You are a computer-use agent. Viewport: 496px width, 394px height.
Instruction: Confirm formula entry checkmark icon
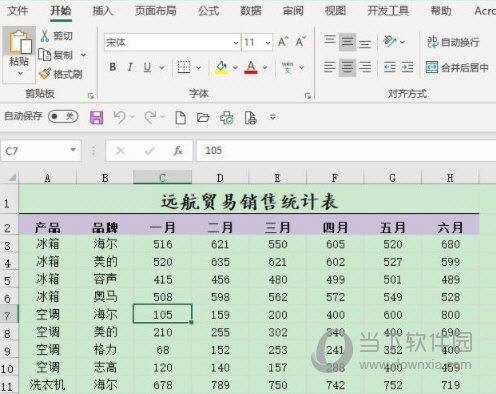pos(149,151)
